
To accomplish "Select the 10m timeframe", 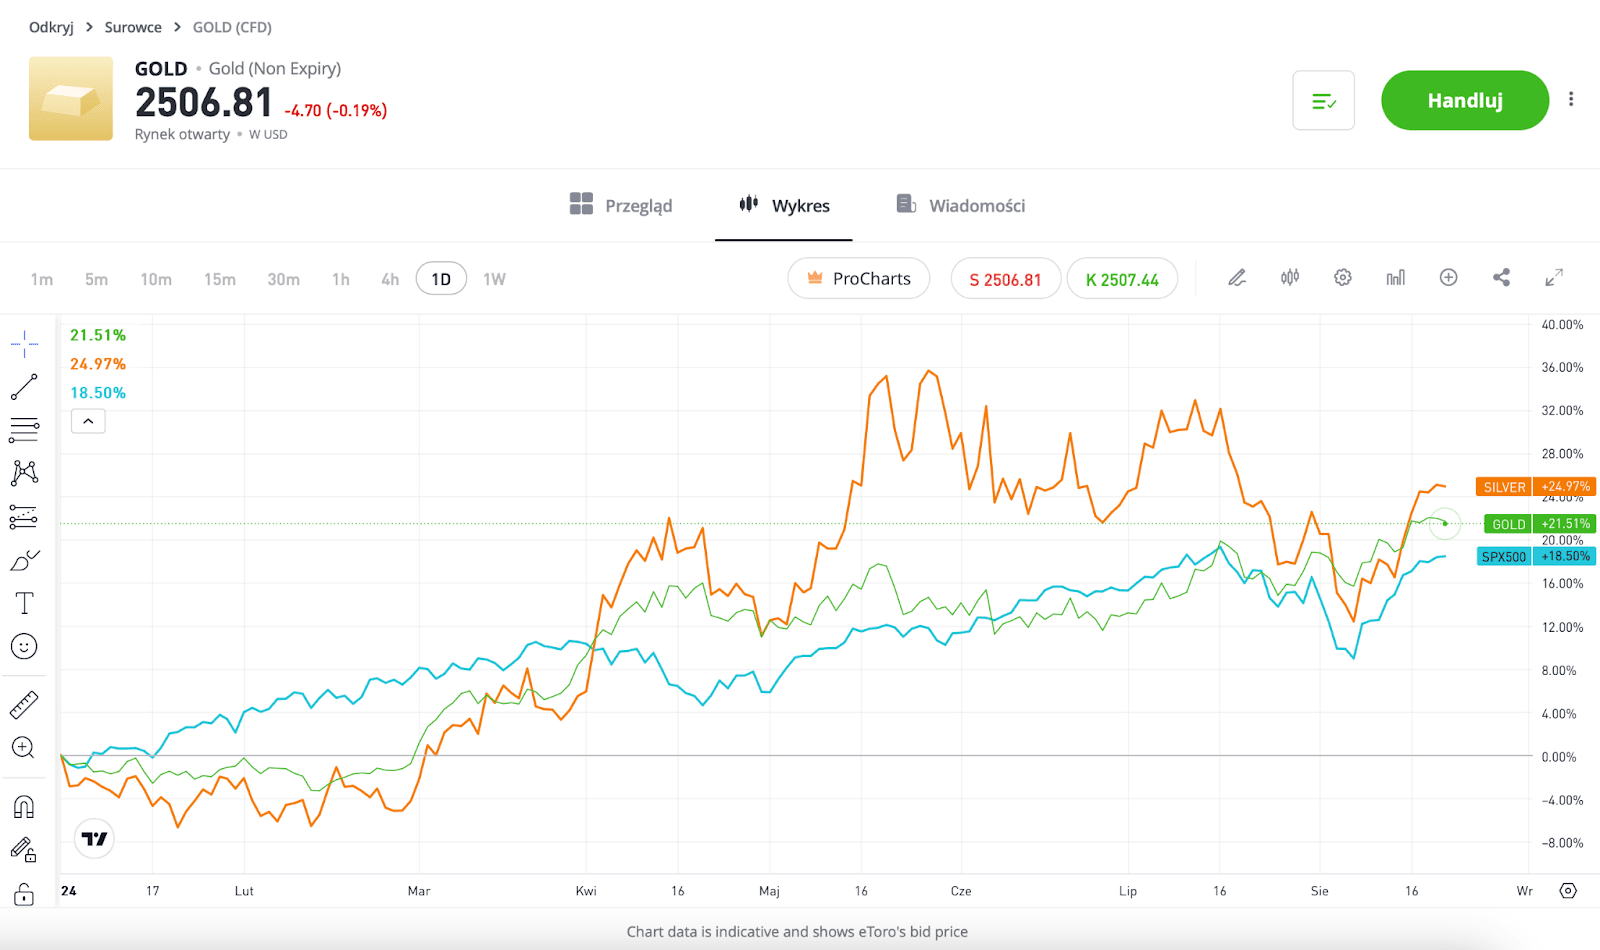I will point(156,279).
